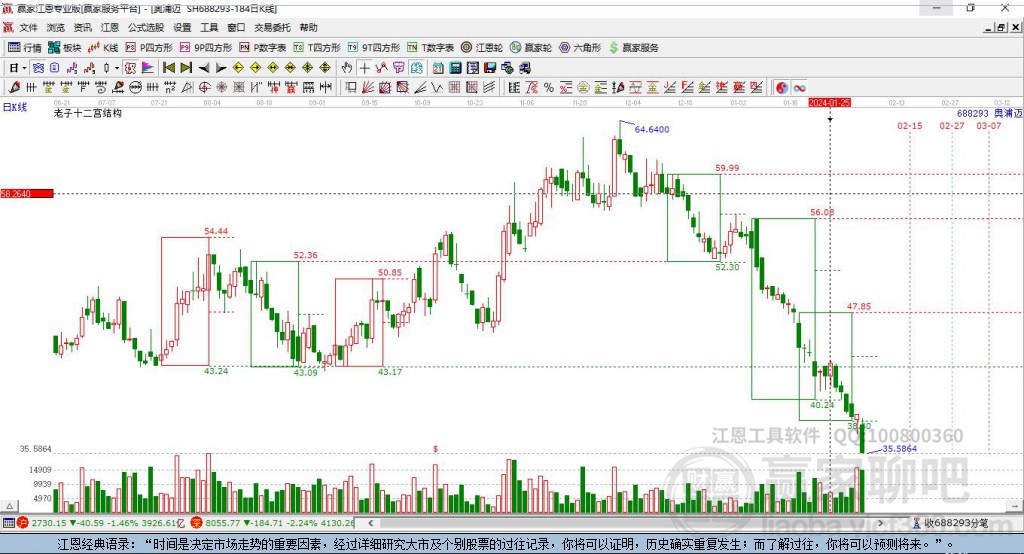1024x554 pixels.
Task: Select the highlighted date 2024-01-25 marker
Action: pyautogui.click(x=829, y=103)
